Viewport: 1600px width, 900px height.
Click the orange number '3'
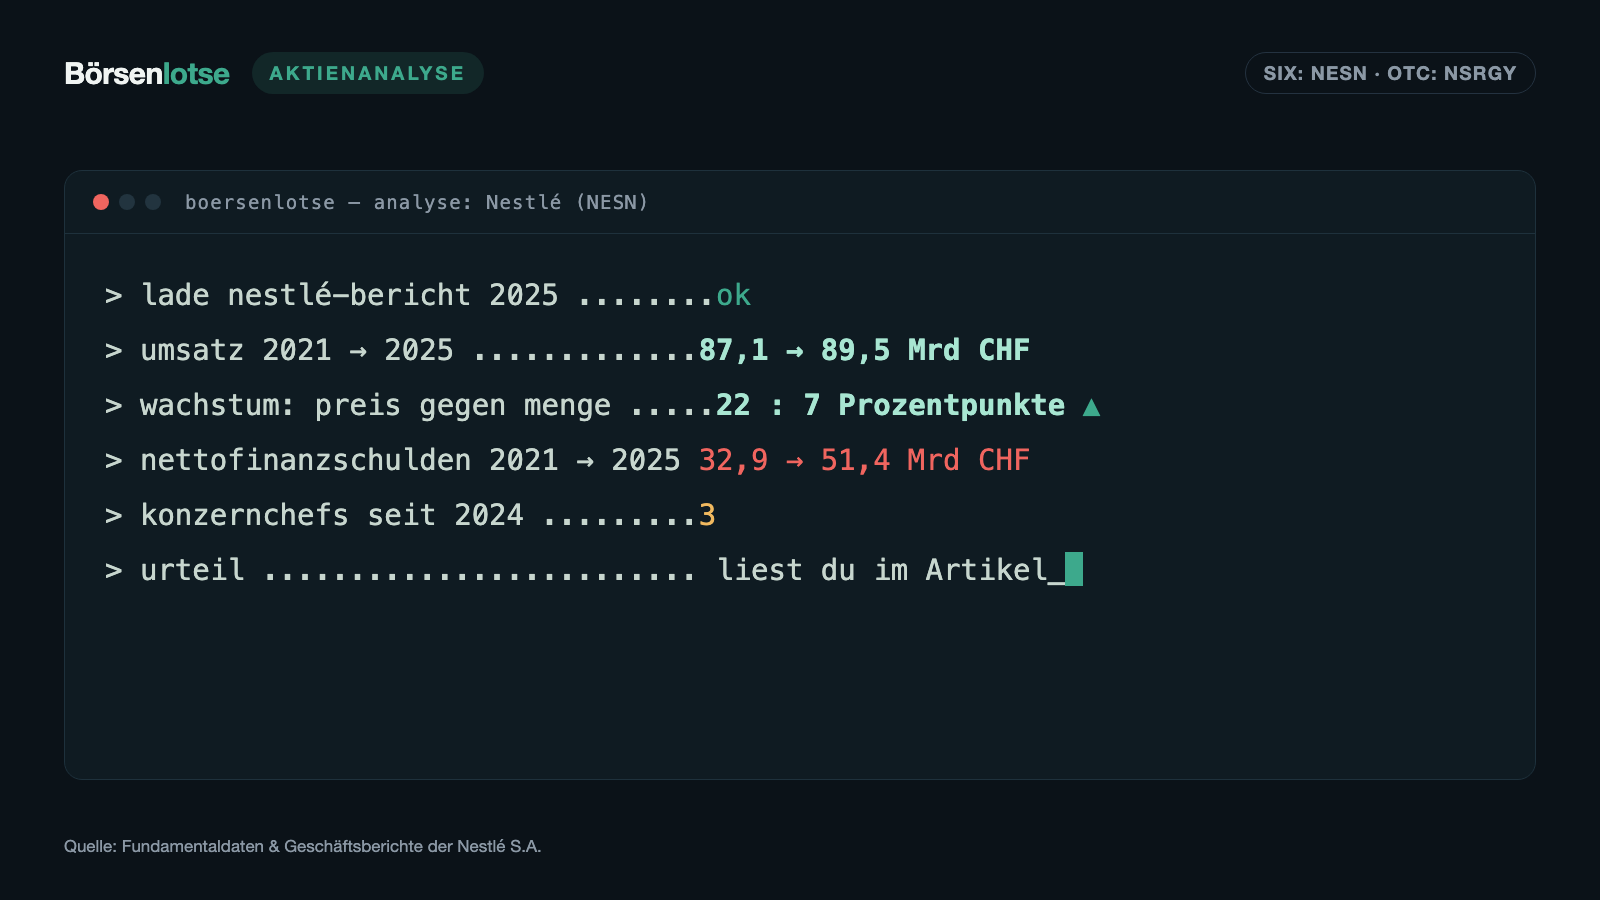pyautogui.click(x=707, y=515)
